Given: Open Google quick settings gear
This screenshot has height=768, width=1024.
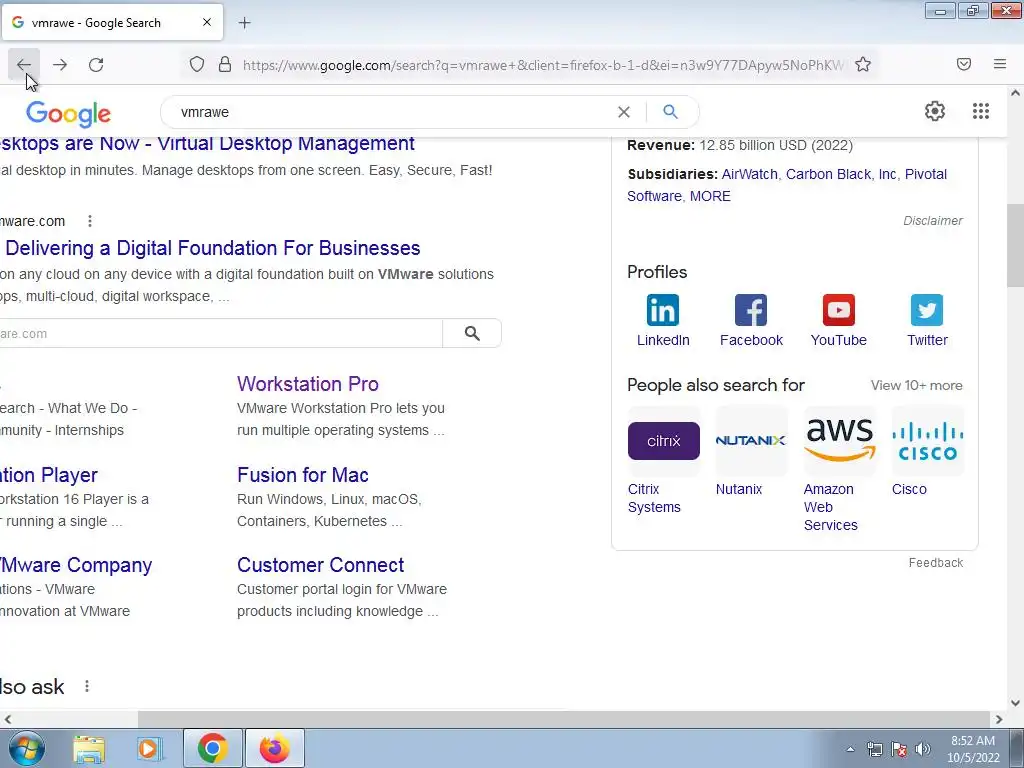Looking at the screenshot, I should 935,111.
